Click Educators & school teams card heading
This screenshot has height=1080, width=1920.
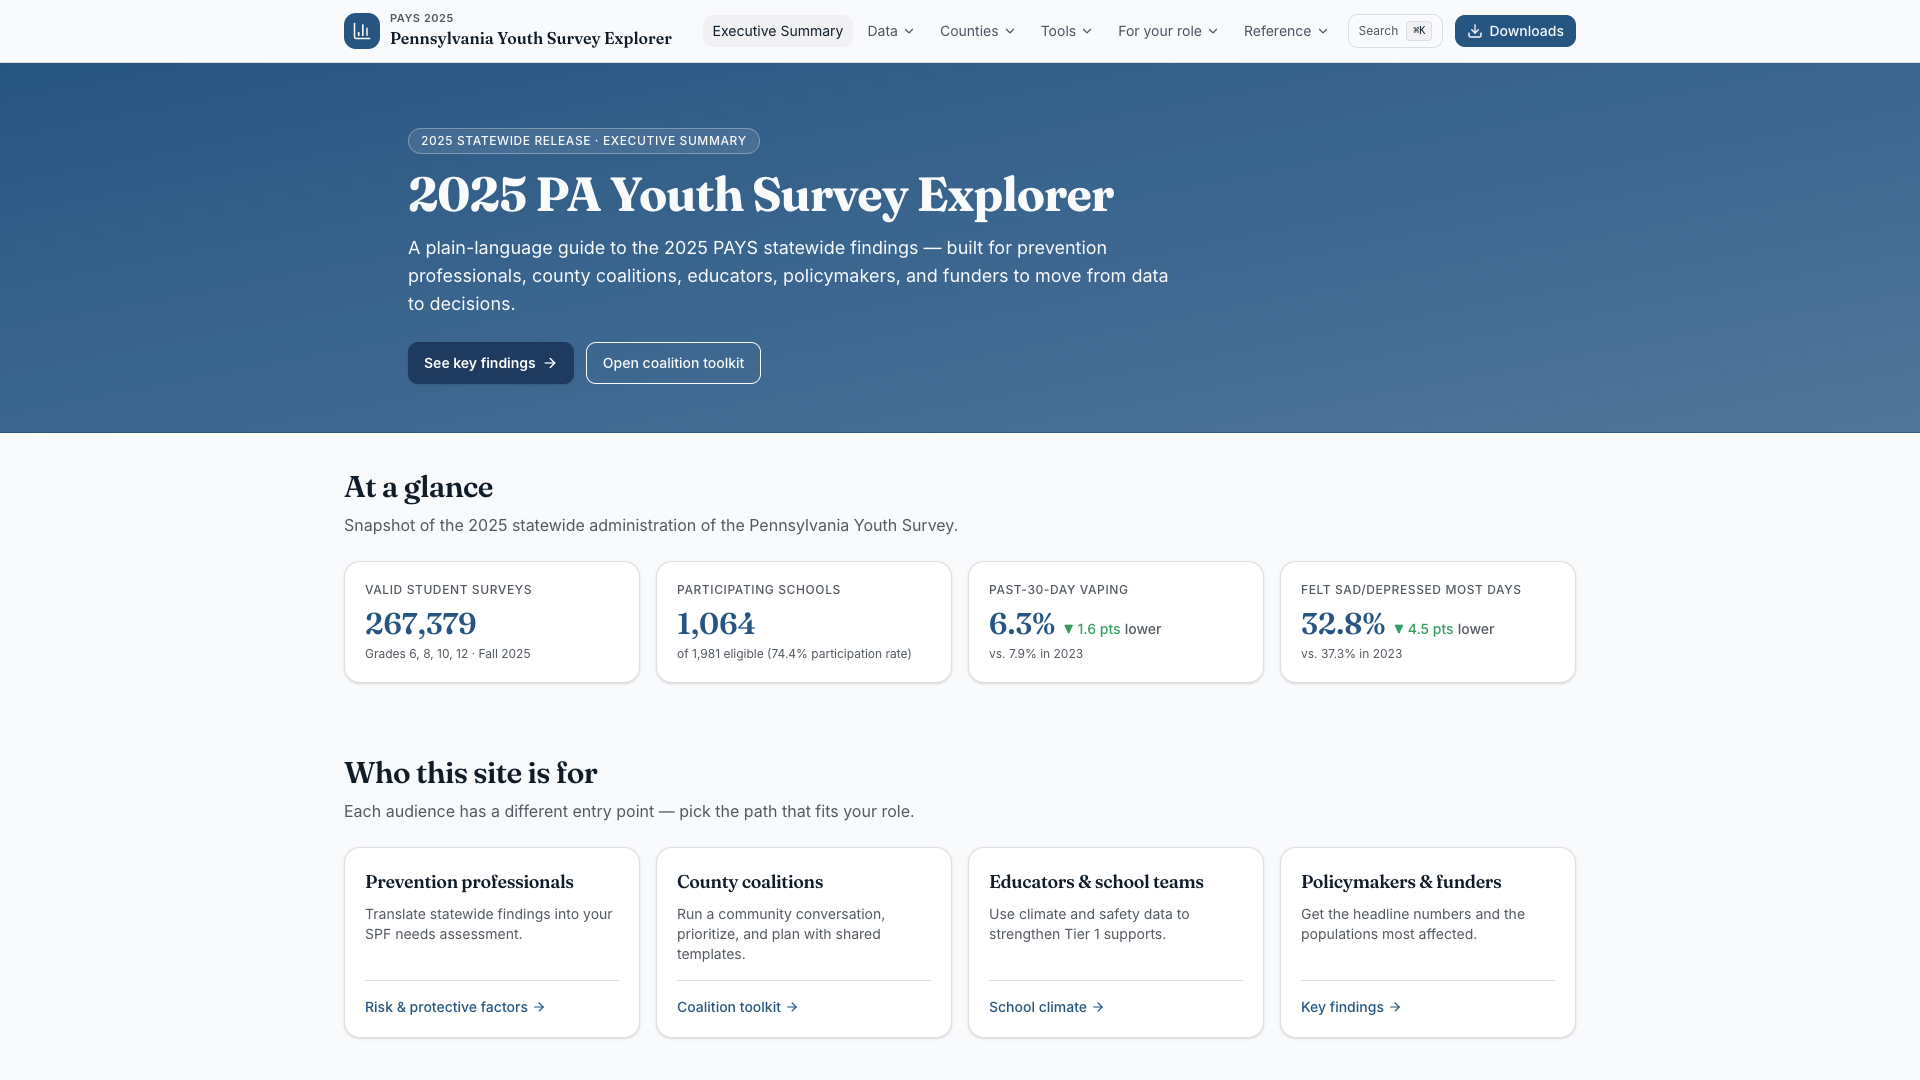point(1096,882)
